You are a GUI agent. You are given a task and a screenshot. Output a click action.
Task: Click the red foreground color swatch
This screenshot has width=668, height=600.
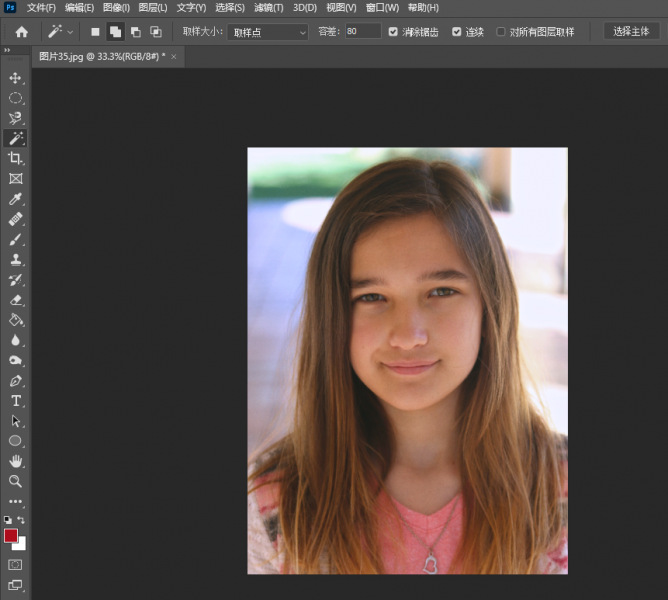pos(10,535)
